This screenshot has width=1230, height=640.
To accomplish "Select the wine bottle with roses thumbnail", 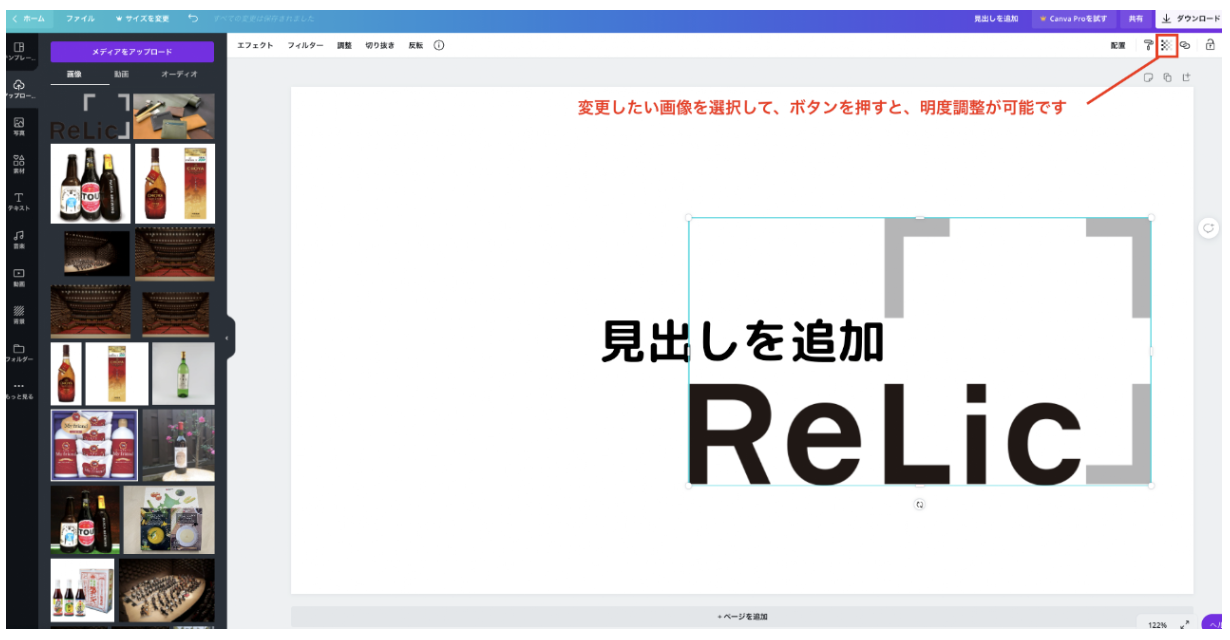I will pyautogui.click(x=178, y=445).
